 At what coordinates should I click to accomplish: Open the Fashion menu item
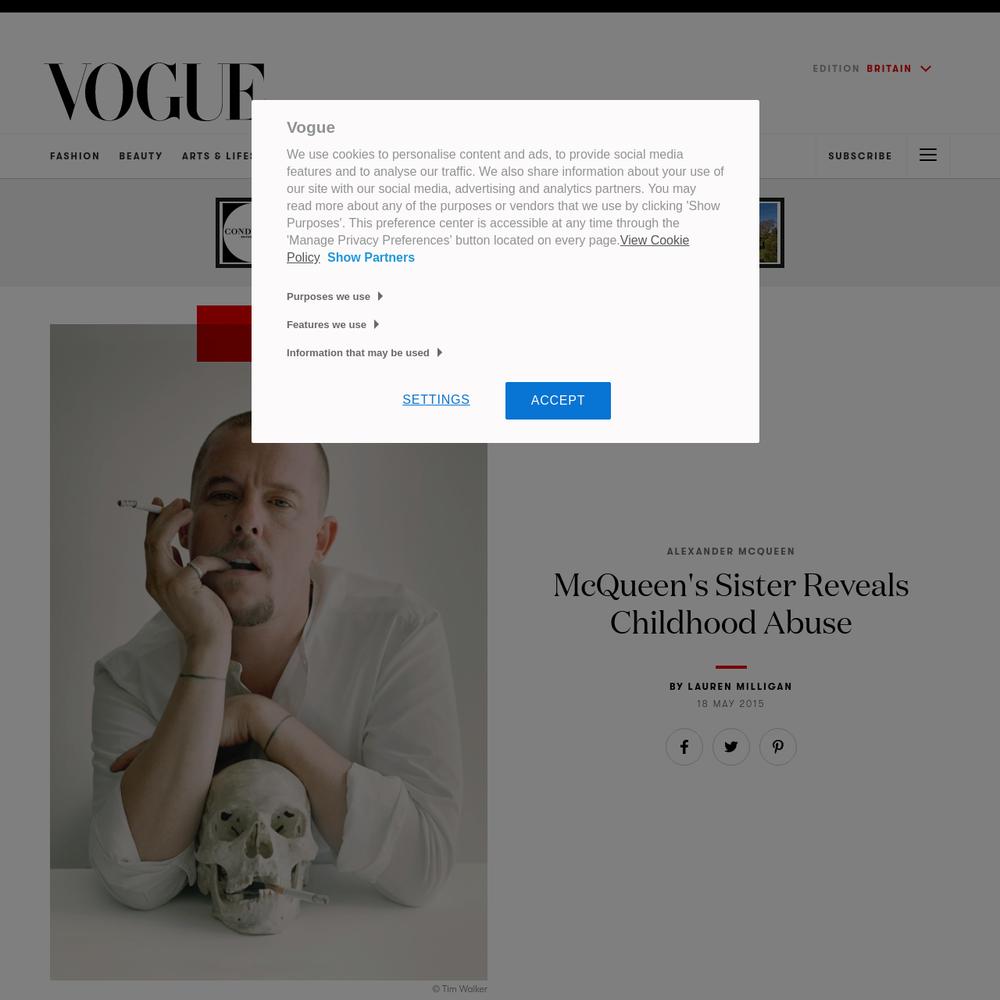tap(75, 156)
